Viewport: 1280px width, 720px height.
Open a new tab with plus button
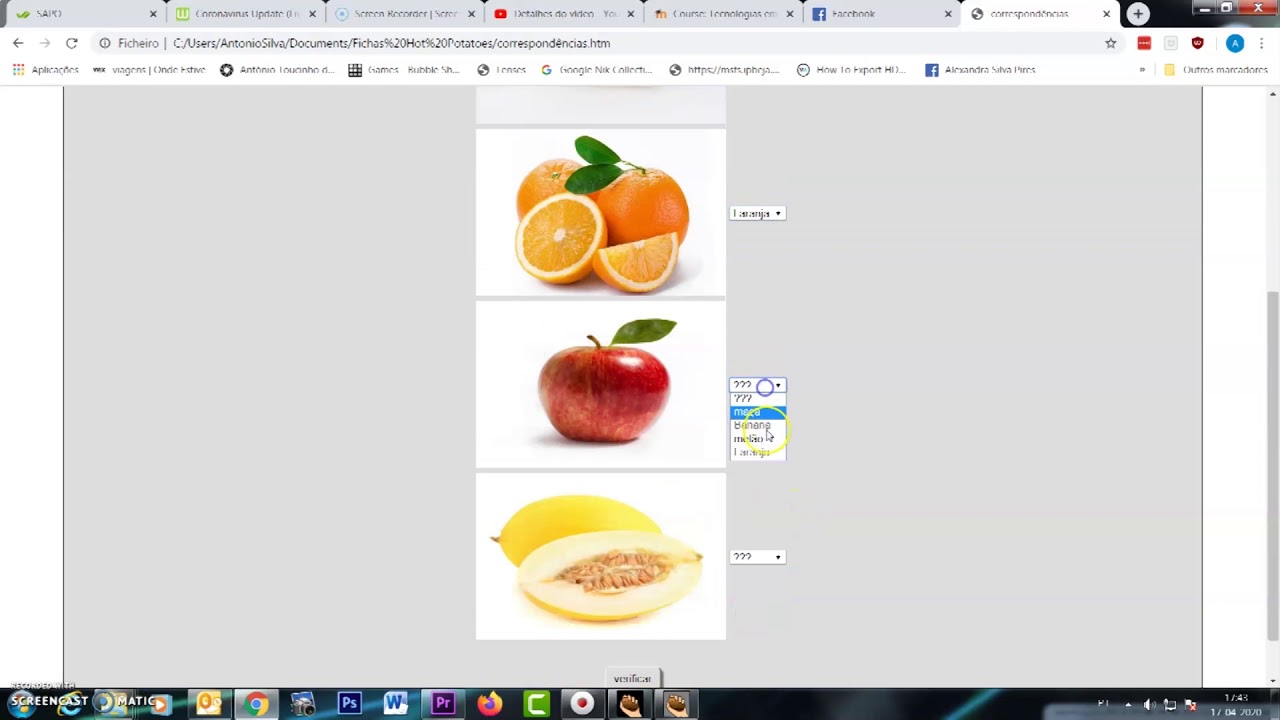click(x=1138, y=14)
